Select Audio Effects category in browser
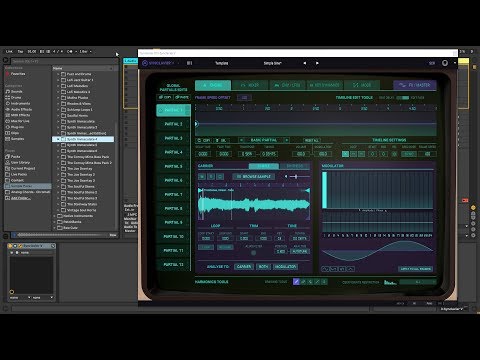 coord(21,109)
